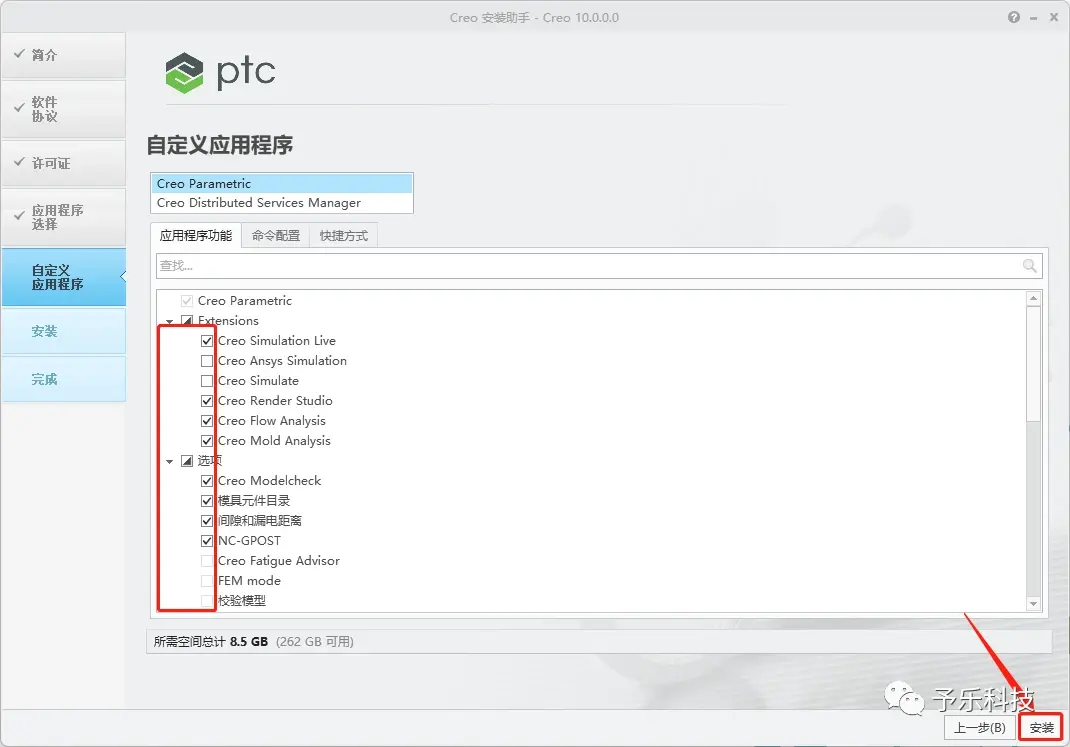Click the 安装 install button
The image size is (1070, 747).
1041,728
